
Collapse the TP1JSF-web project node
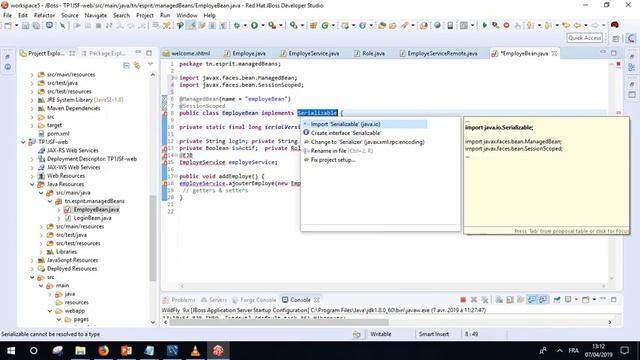23,142
